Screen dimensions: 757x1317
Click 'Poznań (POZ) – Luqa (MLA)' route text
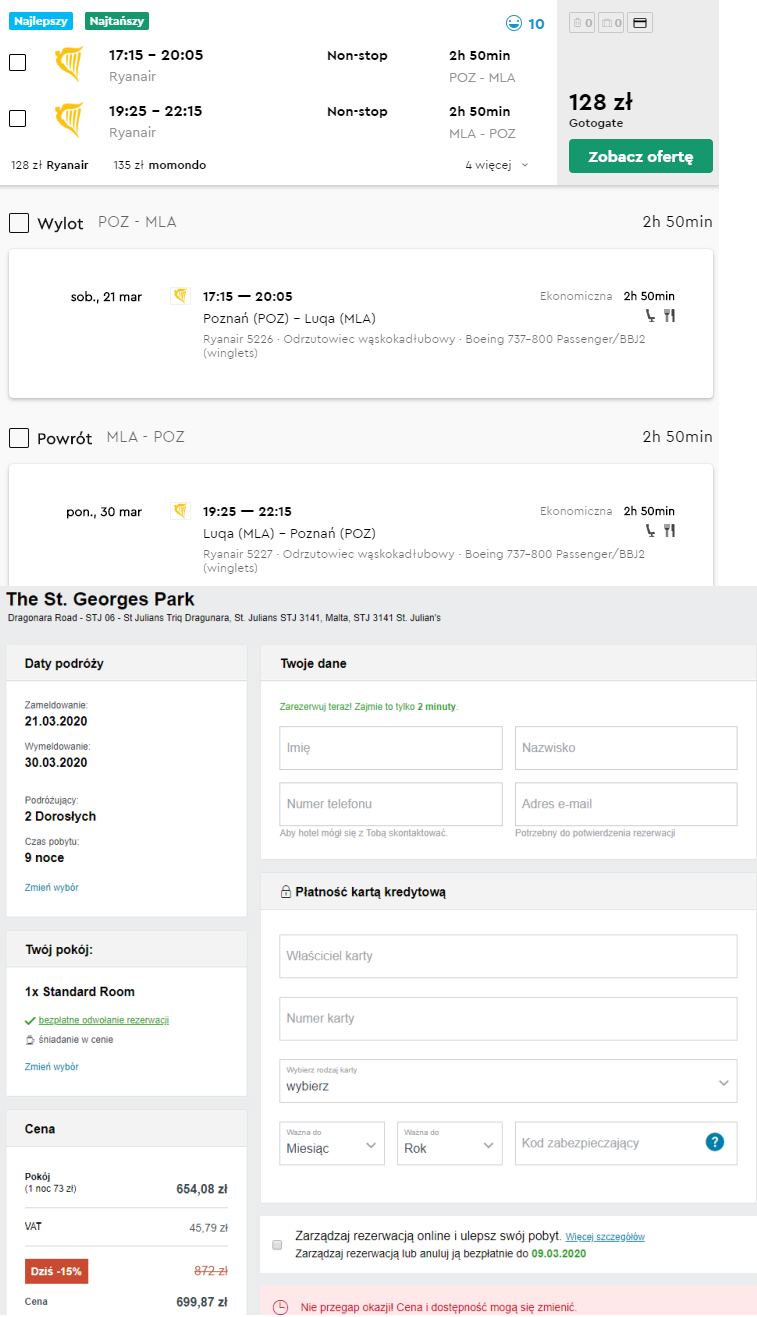click(x=289, y=319)
